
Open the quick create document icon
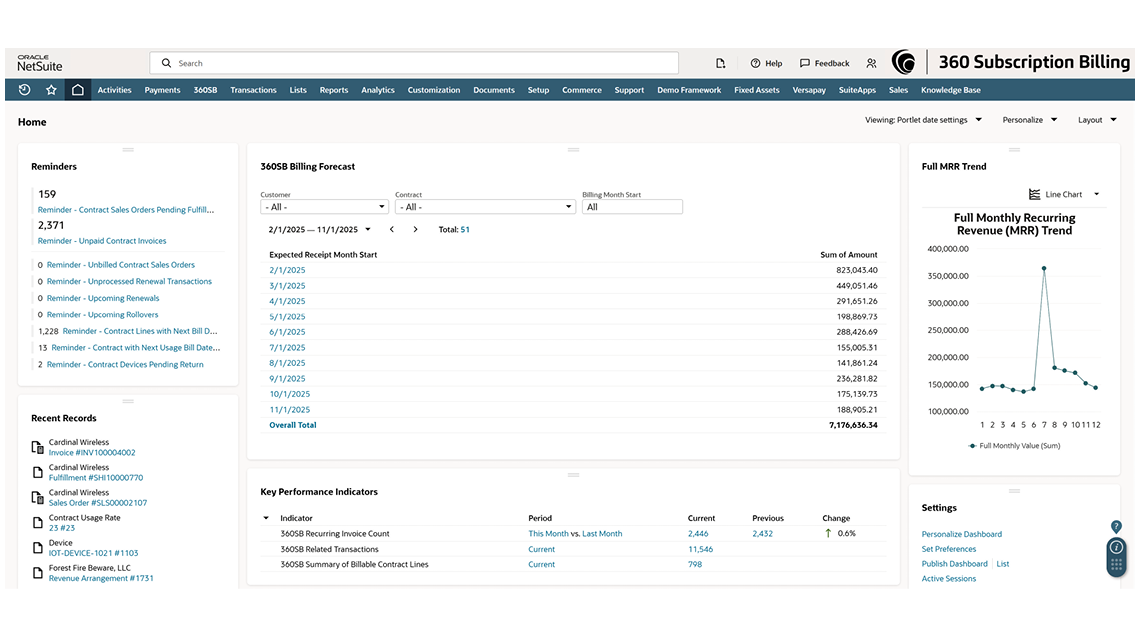(x=720, y=62)
